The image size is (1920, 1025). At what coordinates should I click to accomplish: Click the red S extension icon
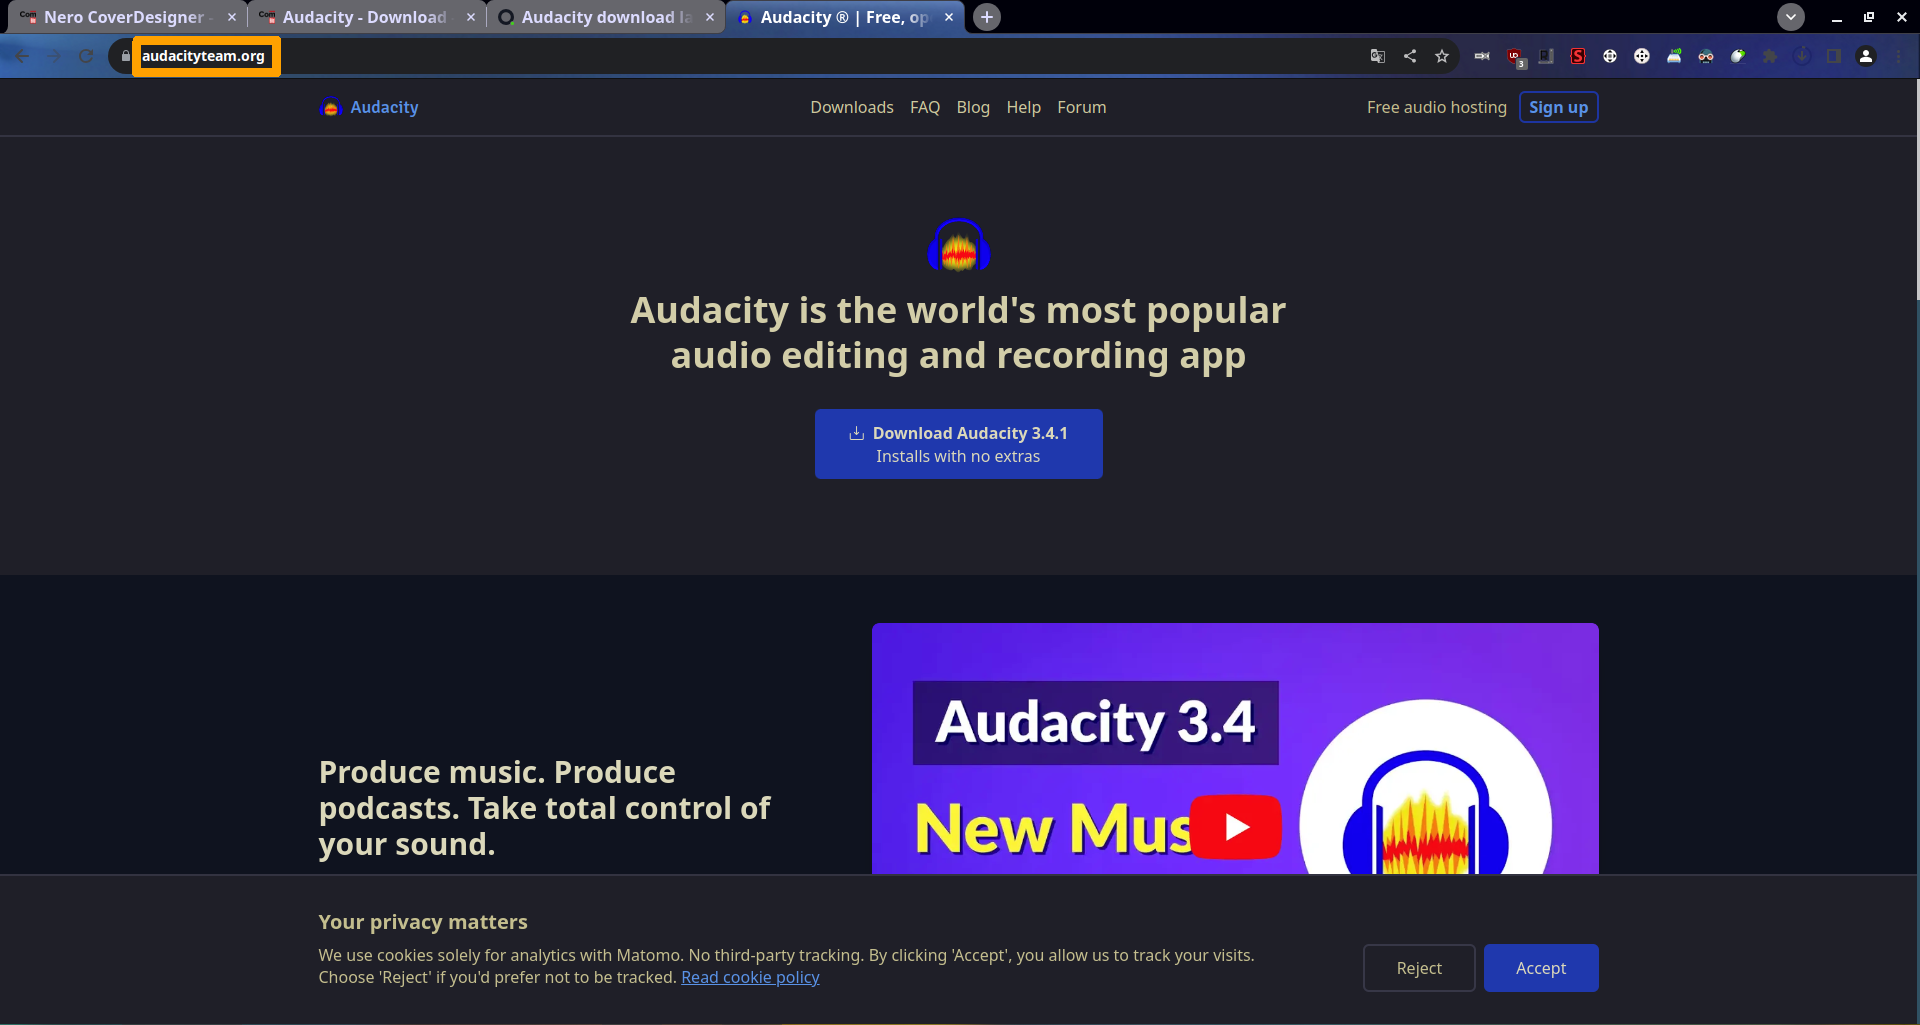[x=1578, y=56]
